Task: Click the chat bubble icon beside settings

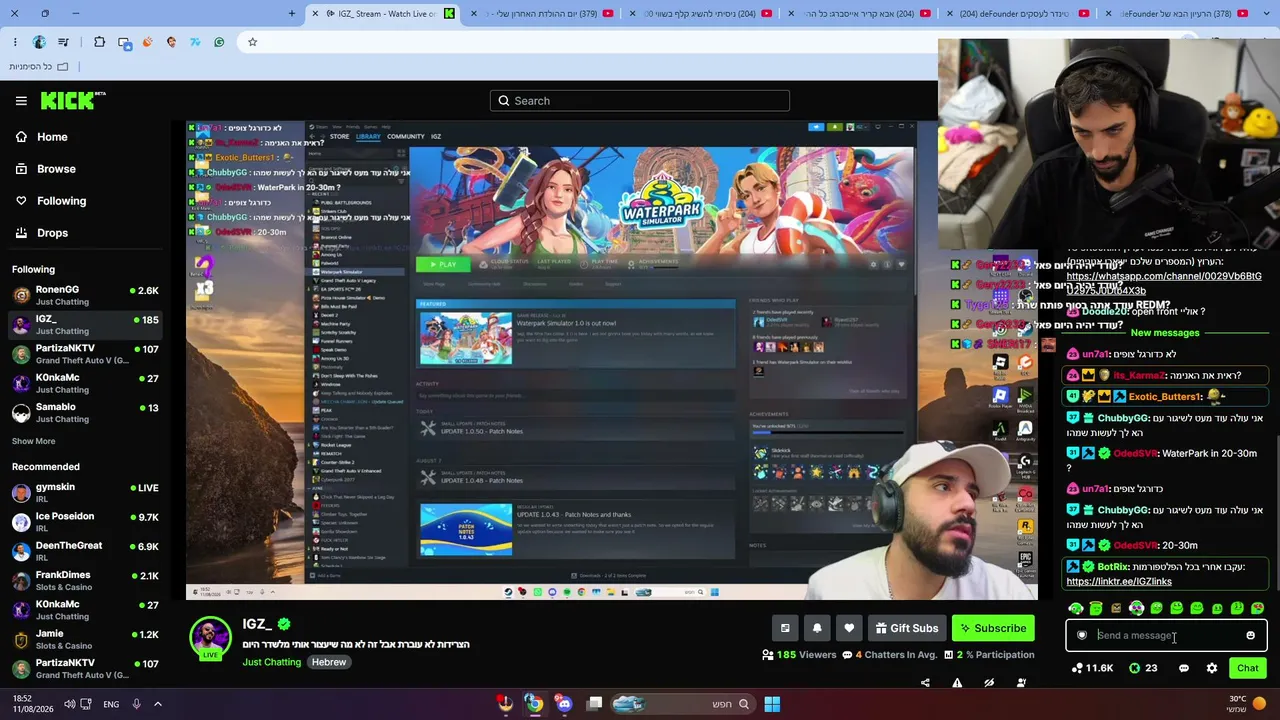Action: tap(1184, 668)
